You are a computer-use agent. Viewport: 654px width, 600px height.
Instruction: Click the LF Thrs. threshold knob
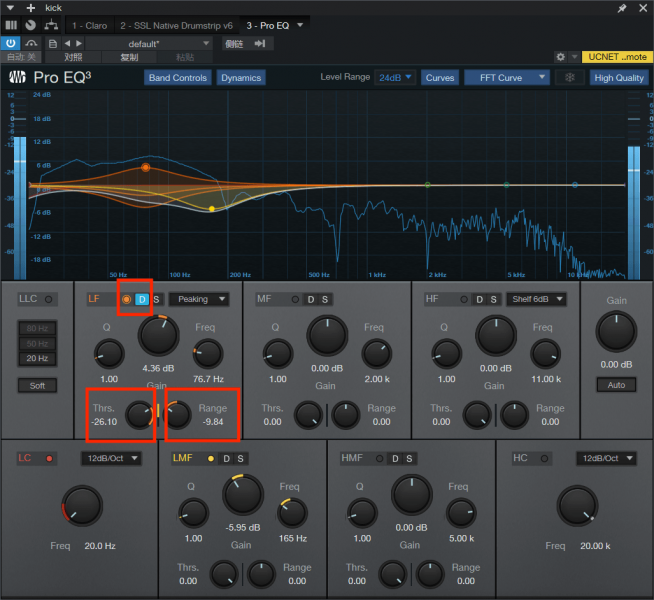[140, 415]
